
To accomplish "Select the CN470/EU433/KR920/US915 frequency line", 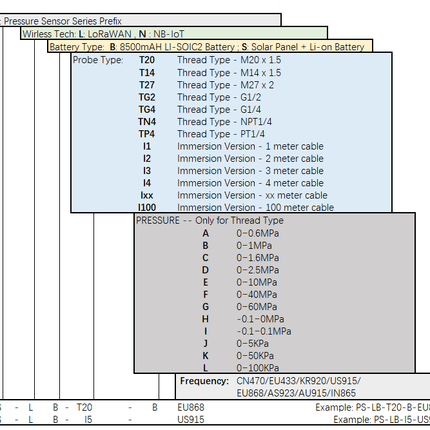I will 299,381.
